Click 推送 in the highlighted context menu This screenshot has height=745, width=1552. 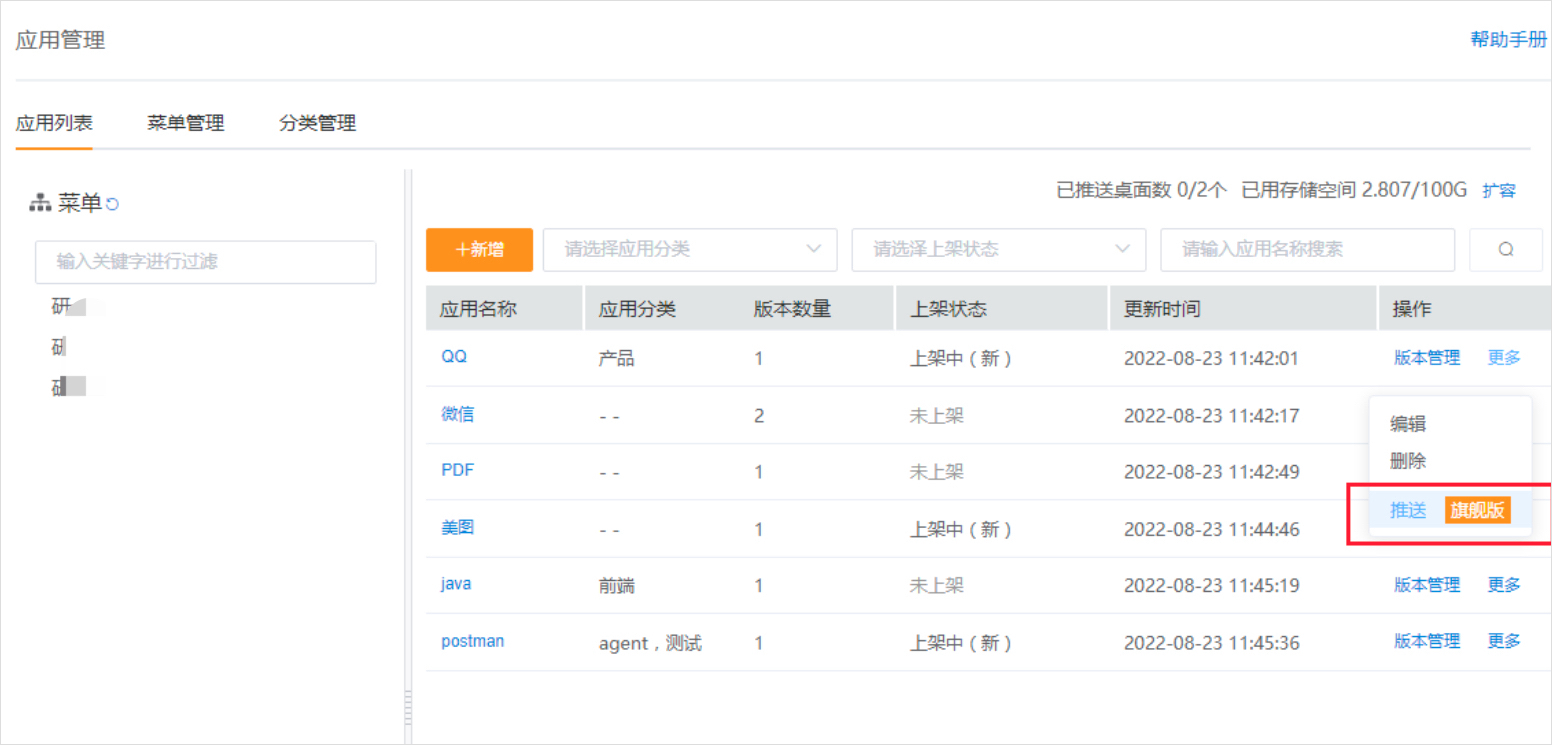coord(1408,509)
